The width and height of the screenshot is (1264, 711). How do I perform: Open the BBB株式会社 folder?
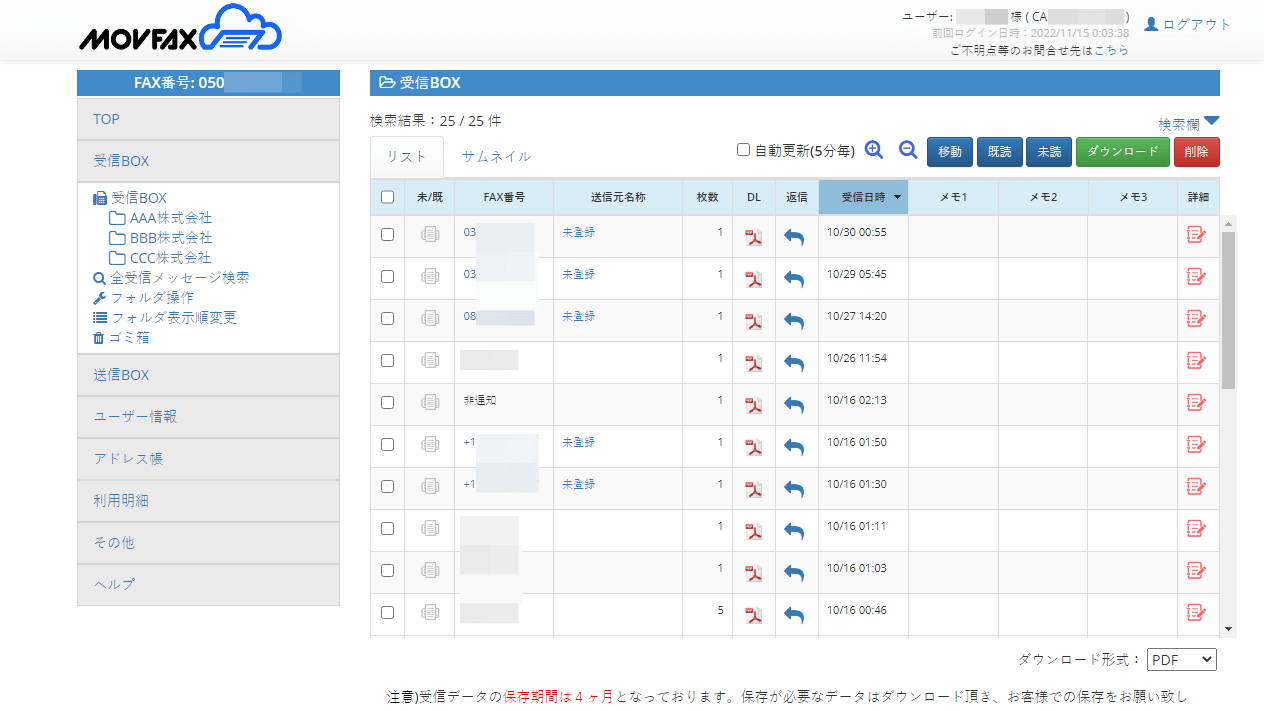click(x=161, y=238)
